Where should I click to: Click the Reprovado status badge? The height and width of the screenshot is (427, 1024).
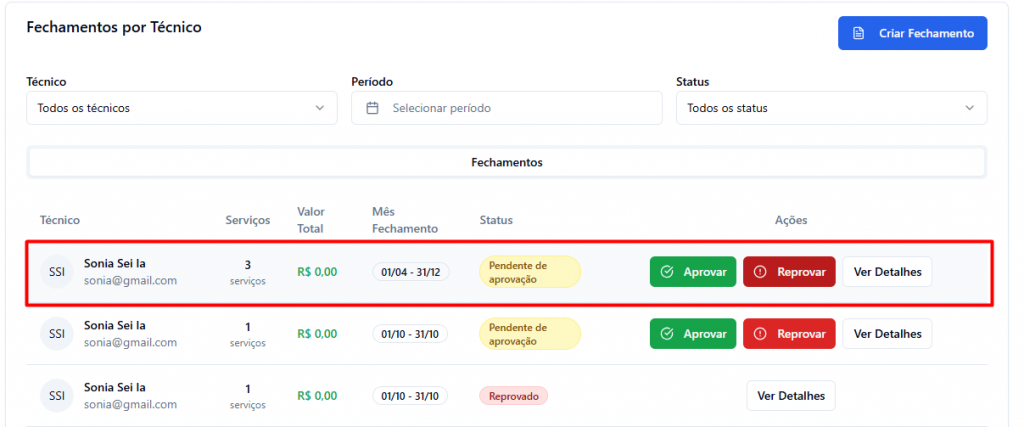513,396
